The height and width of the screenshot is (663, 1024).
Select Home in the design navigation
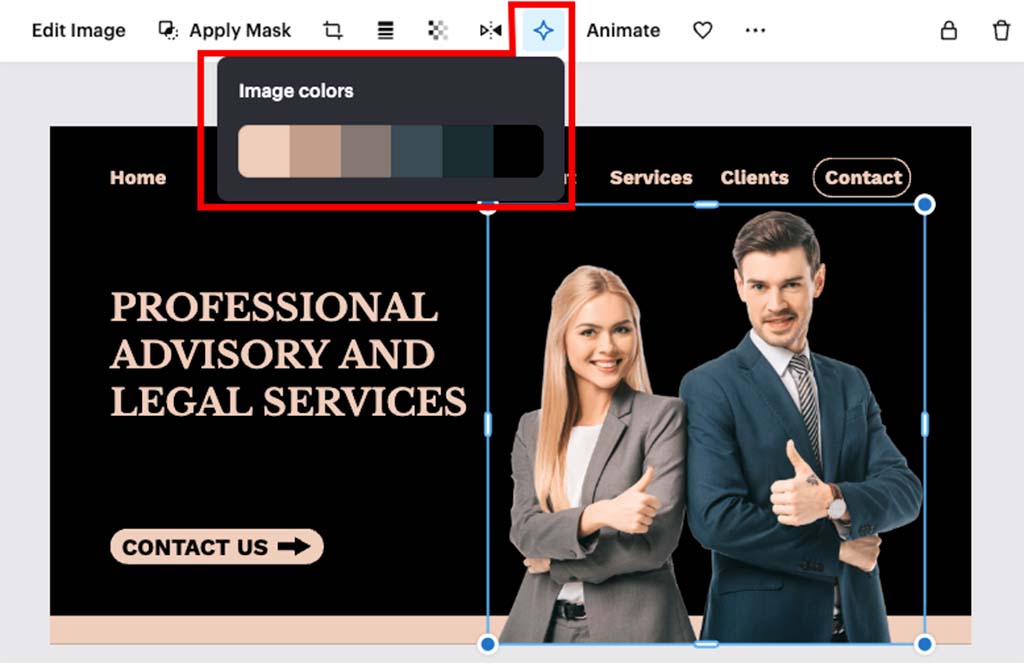click(x=137, y=177)
